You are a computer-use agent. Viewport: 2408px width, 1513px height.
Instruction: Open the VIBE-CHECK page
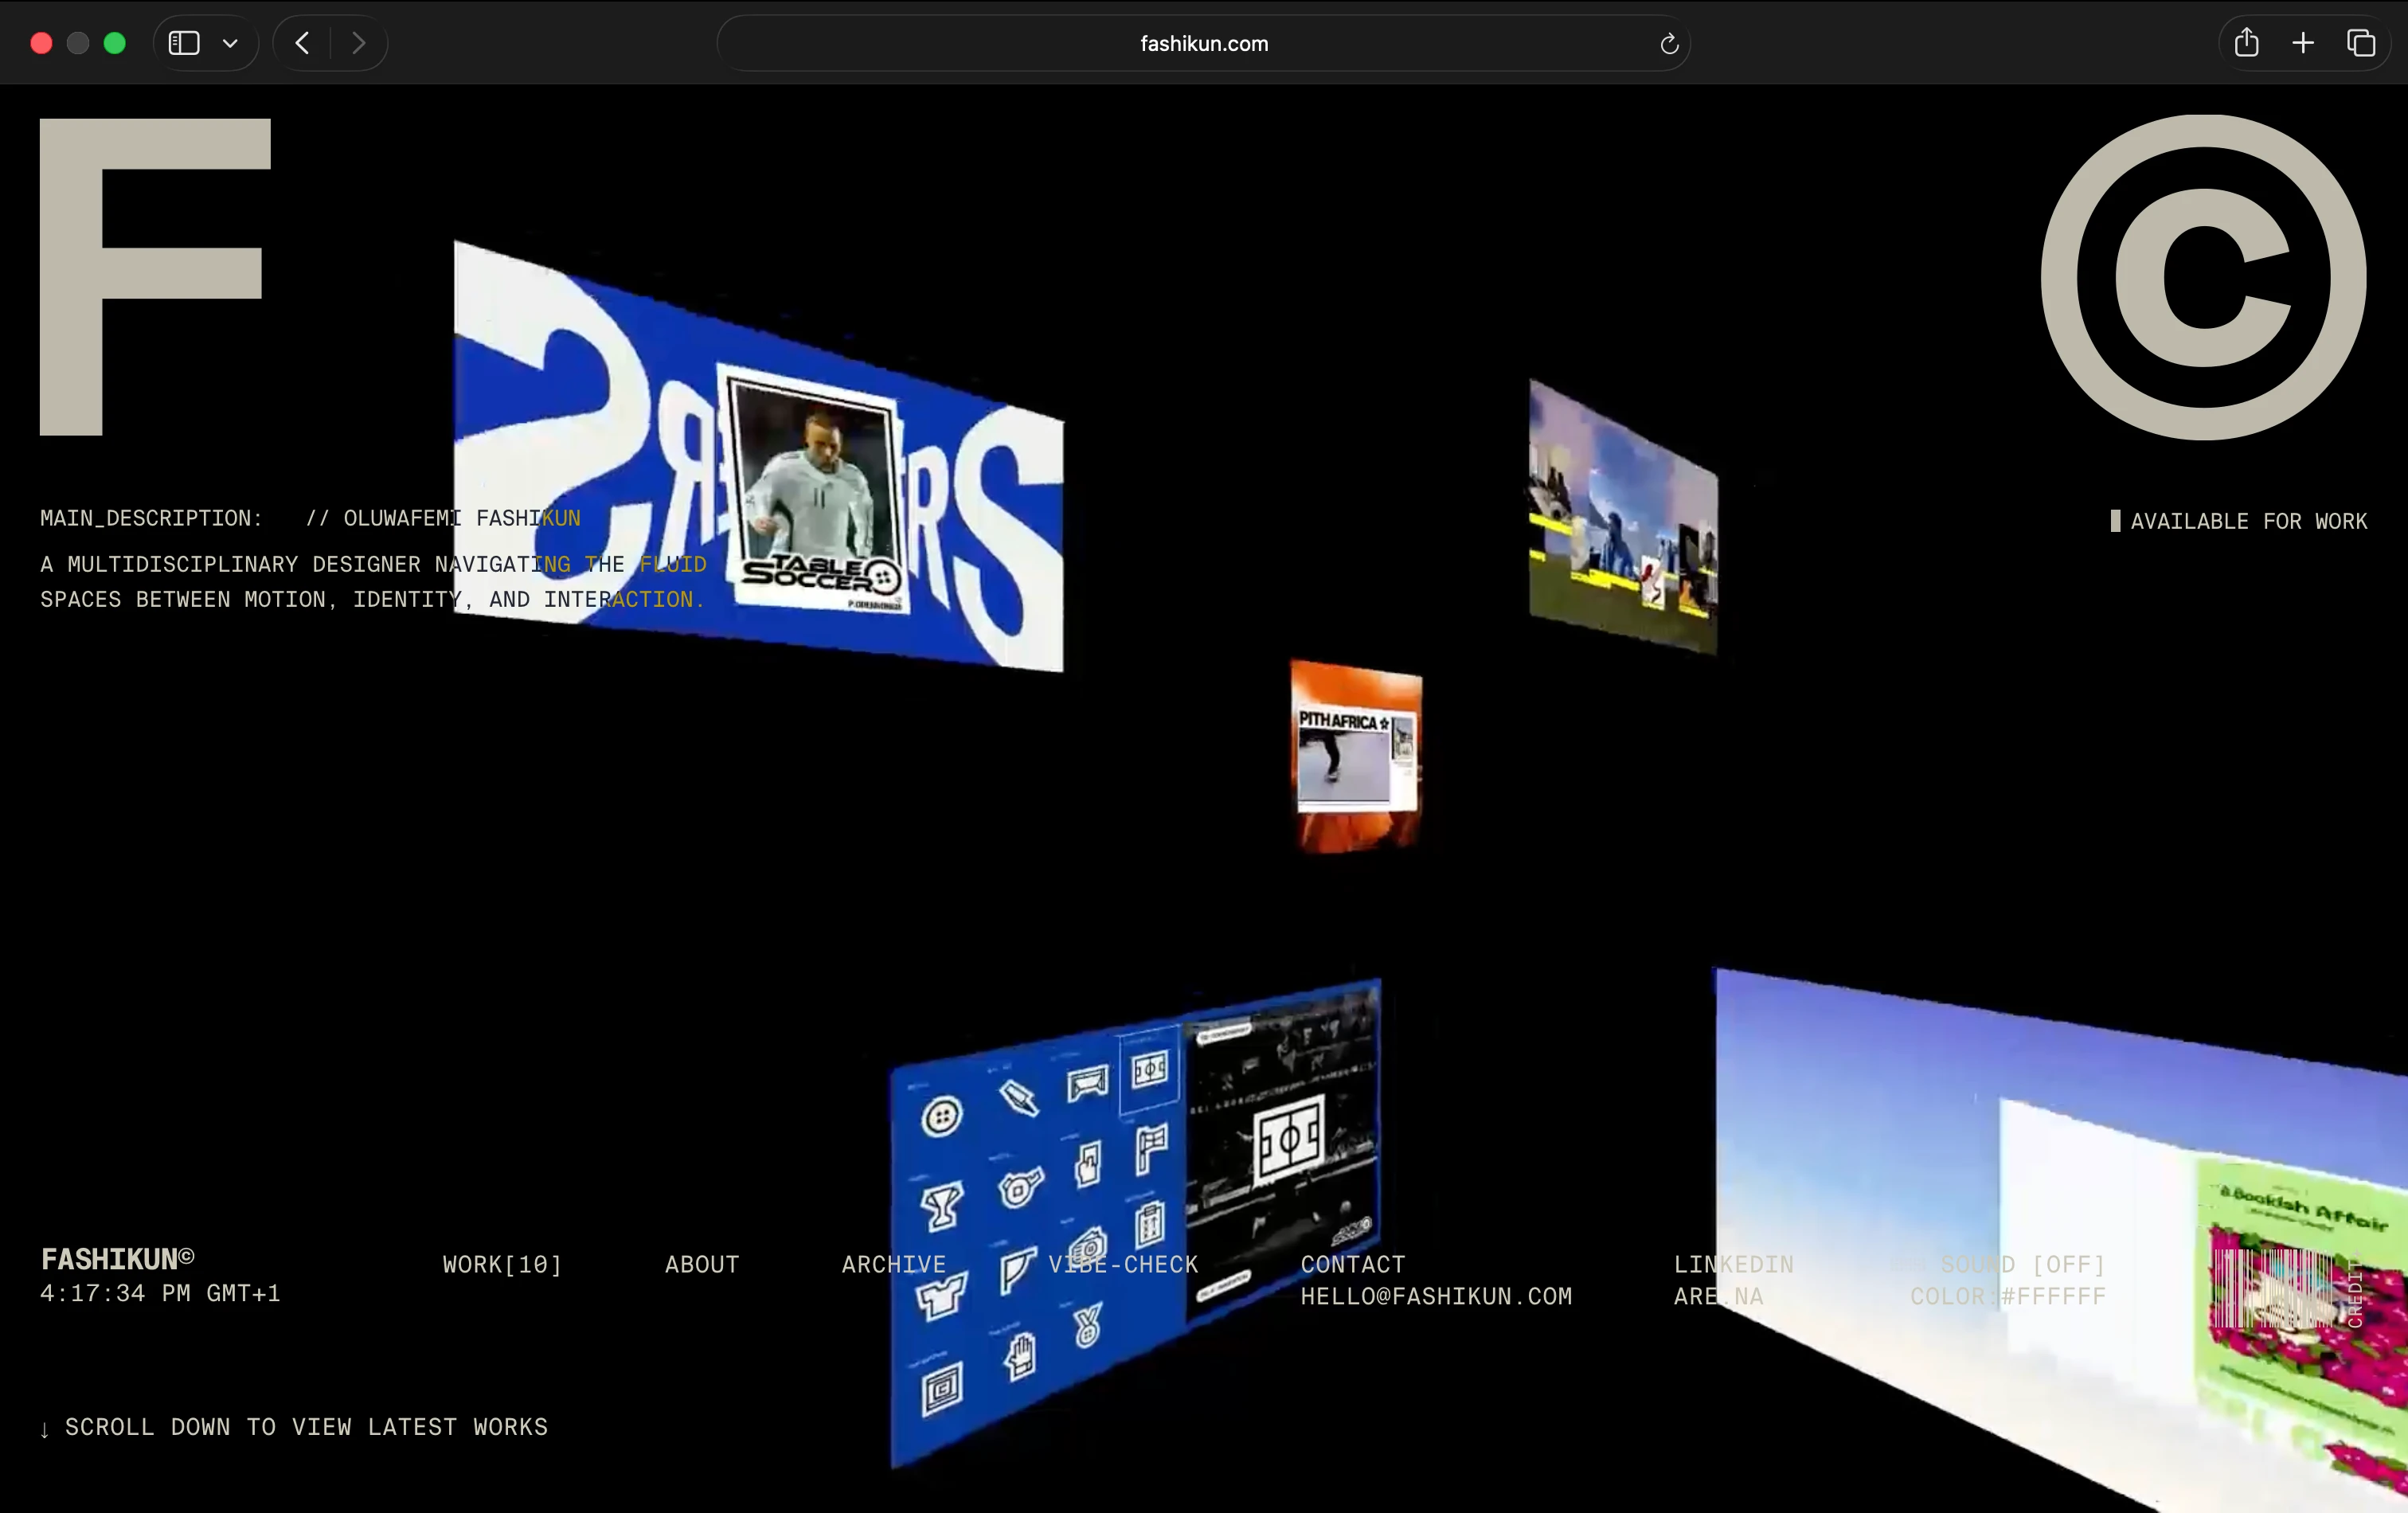click(1123, 1264)
